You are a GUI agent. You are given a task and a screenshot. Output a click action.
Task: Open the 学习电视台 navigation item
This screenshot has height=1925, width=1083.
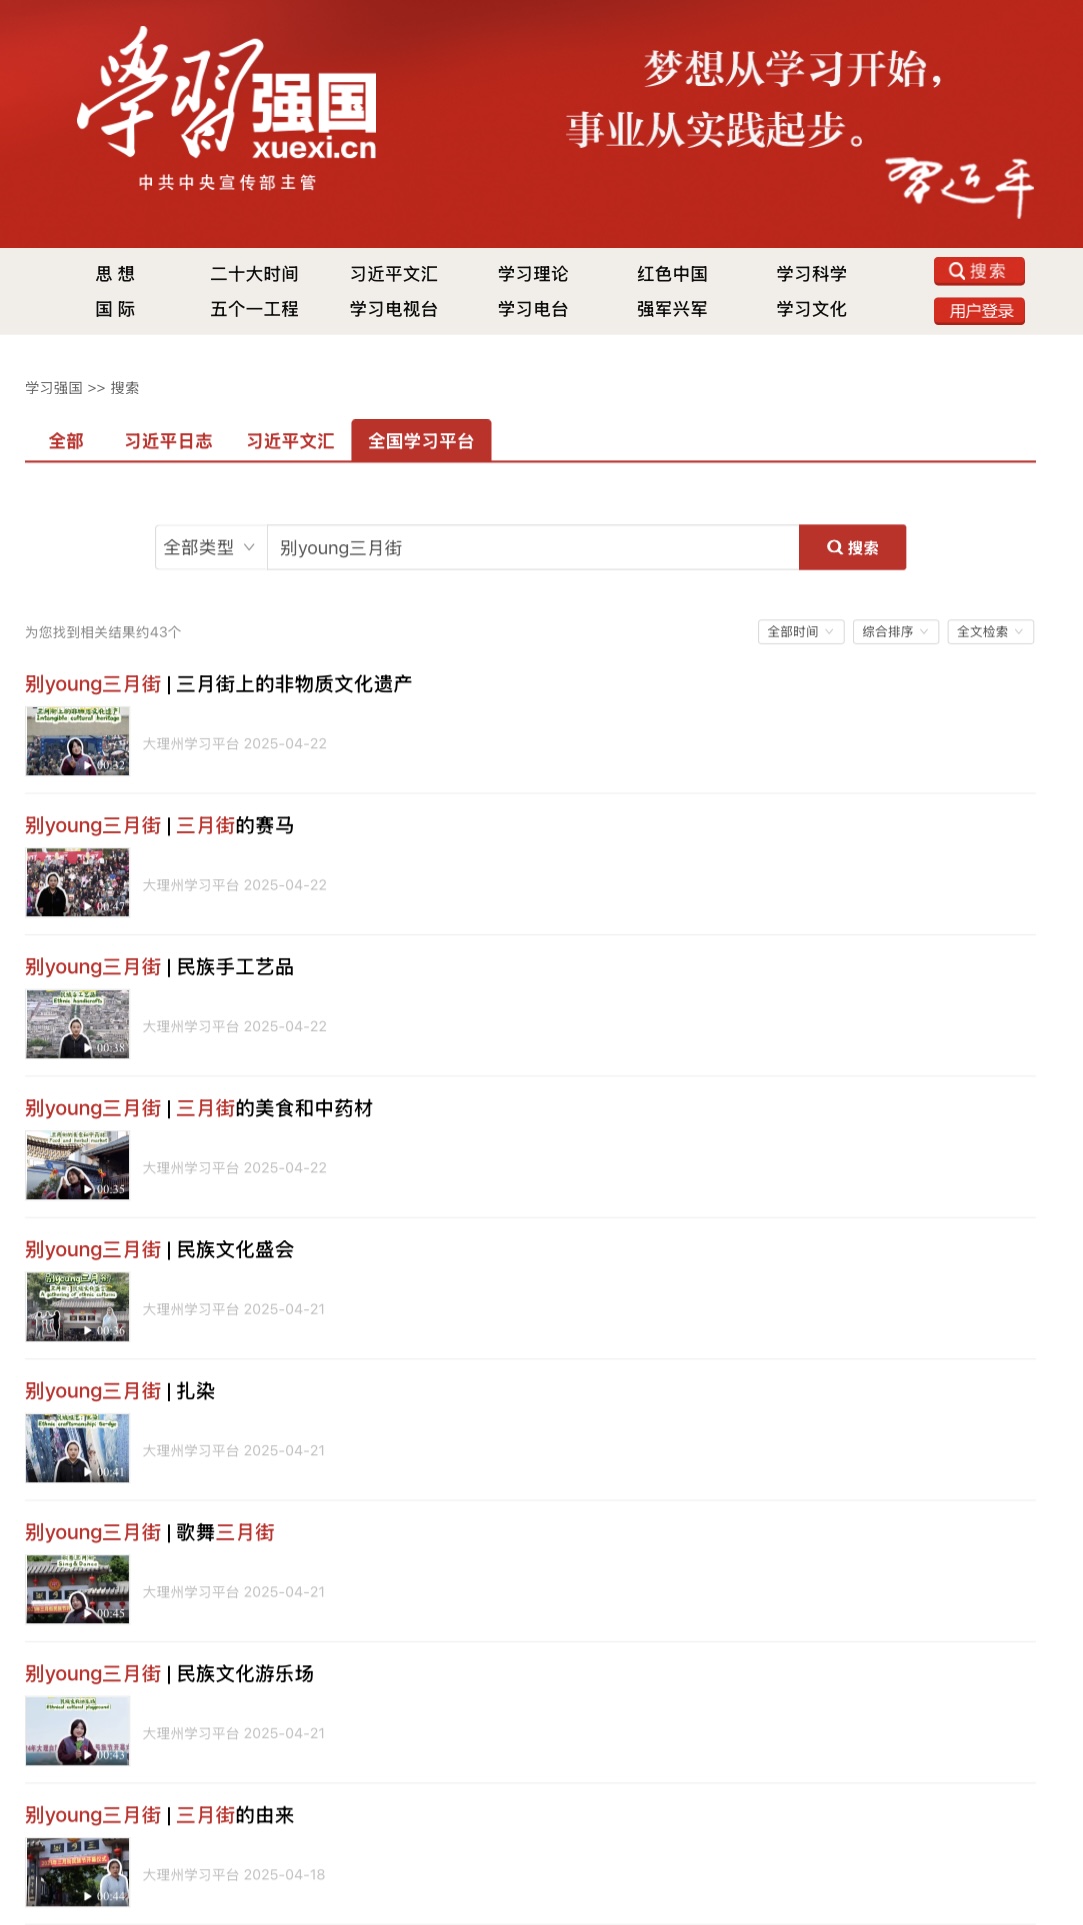[393, 309]
